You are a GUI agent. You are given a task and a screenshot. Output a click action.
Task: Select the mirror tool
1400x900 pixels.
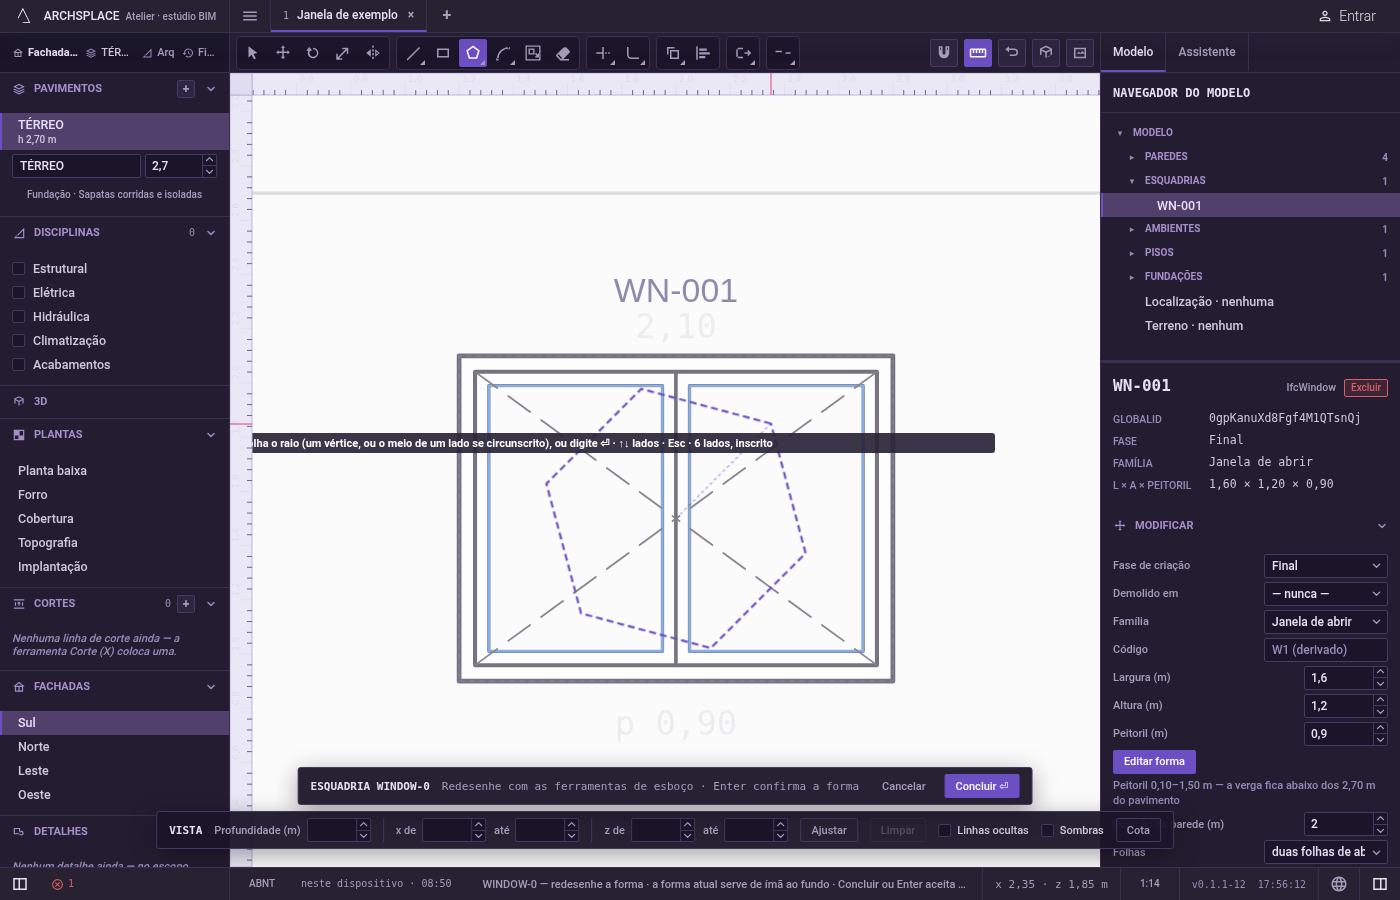click(x=373, y=53)
